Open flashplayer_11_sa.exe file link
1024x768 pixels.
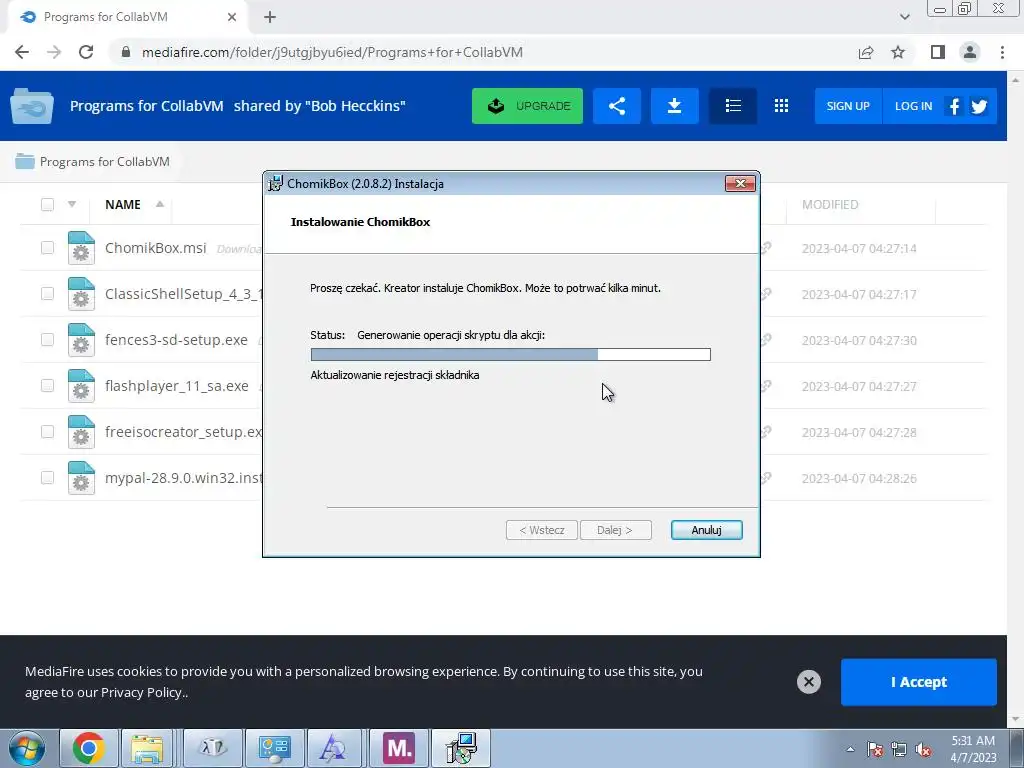(x=177, y=386)
